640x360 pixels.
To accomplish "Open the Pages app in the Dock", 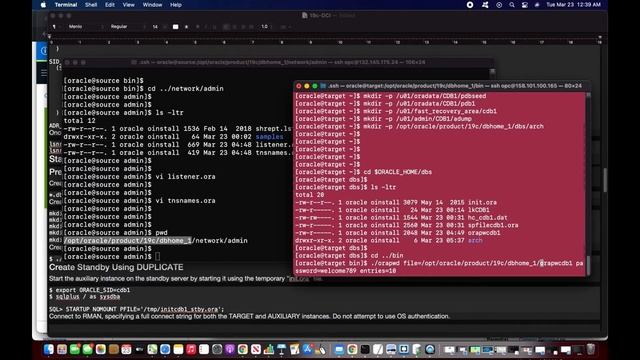I will (x=294, y=349).
